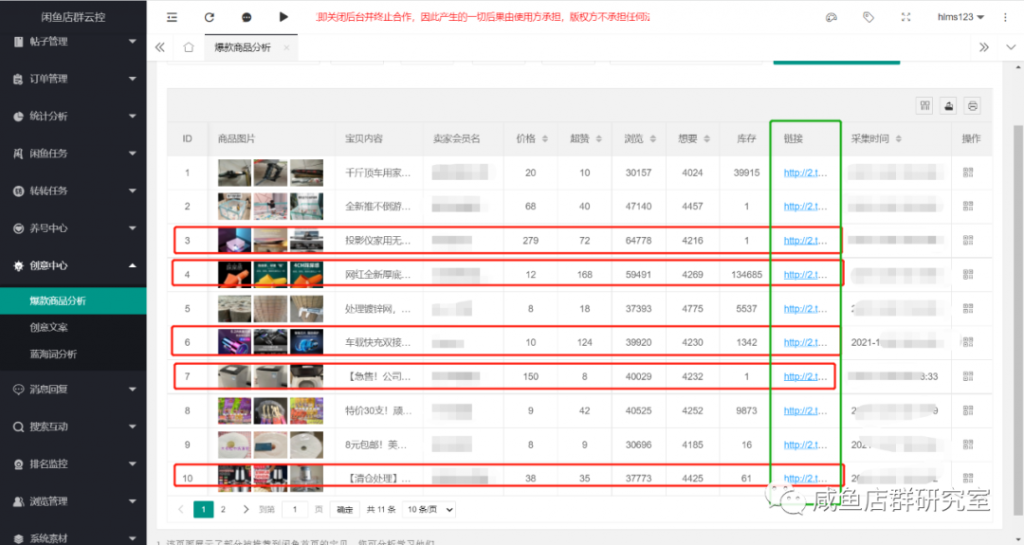Expand the 搜索互动 sidebar menu
1024x545 pixels.
[x=73, y=426]
